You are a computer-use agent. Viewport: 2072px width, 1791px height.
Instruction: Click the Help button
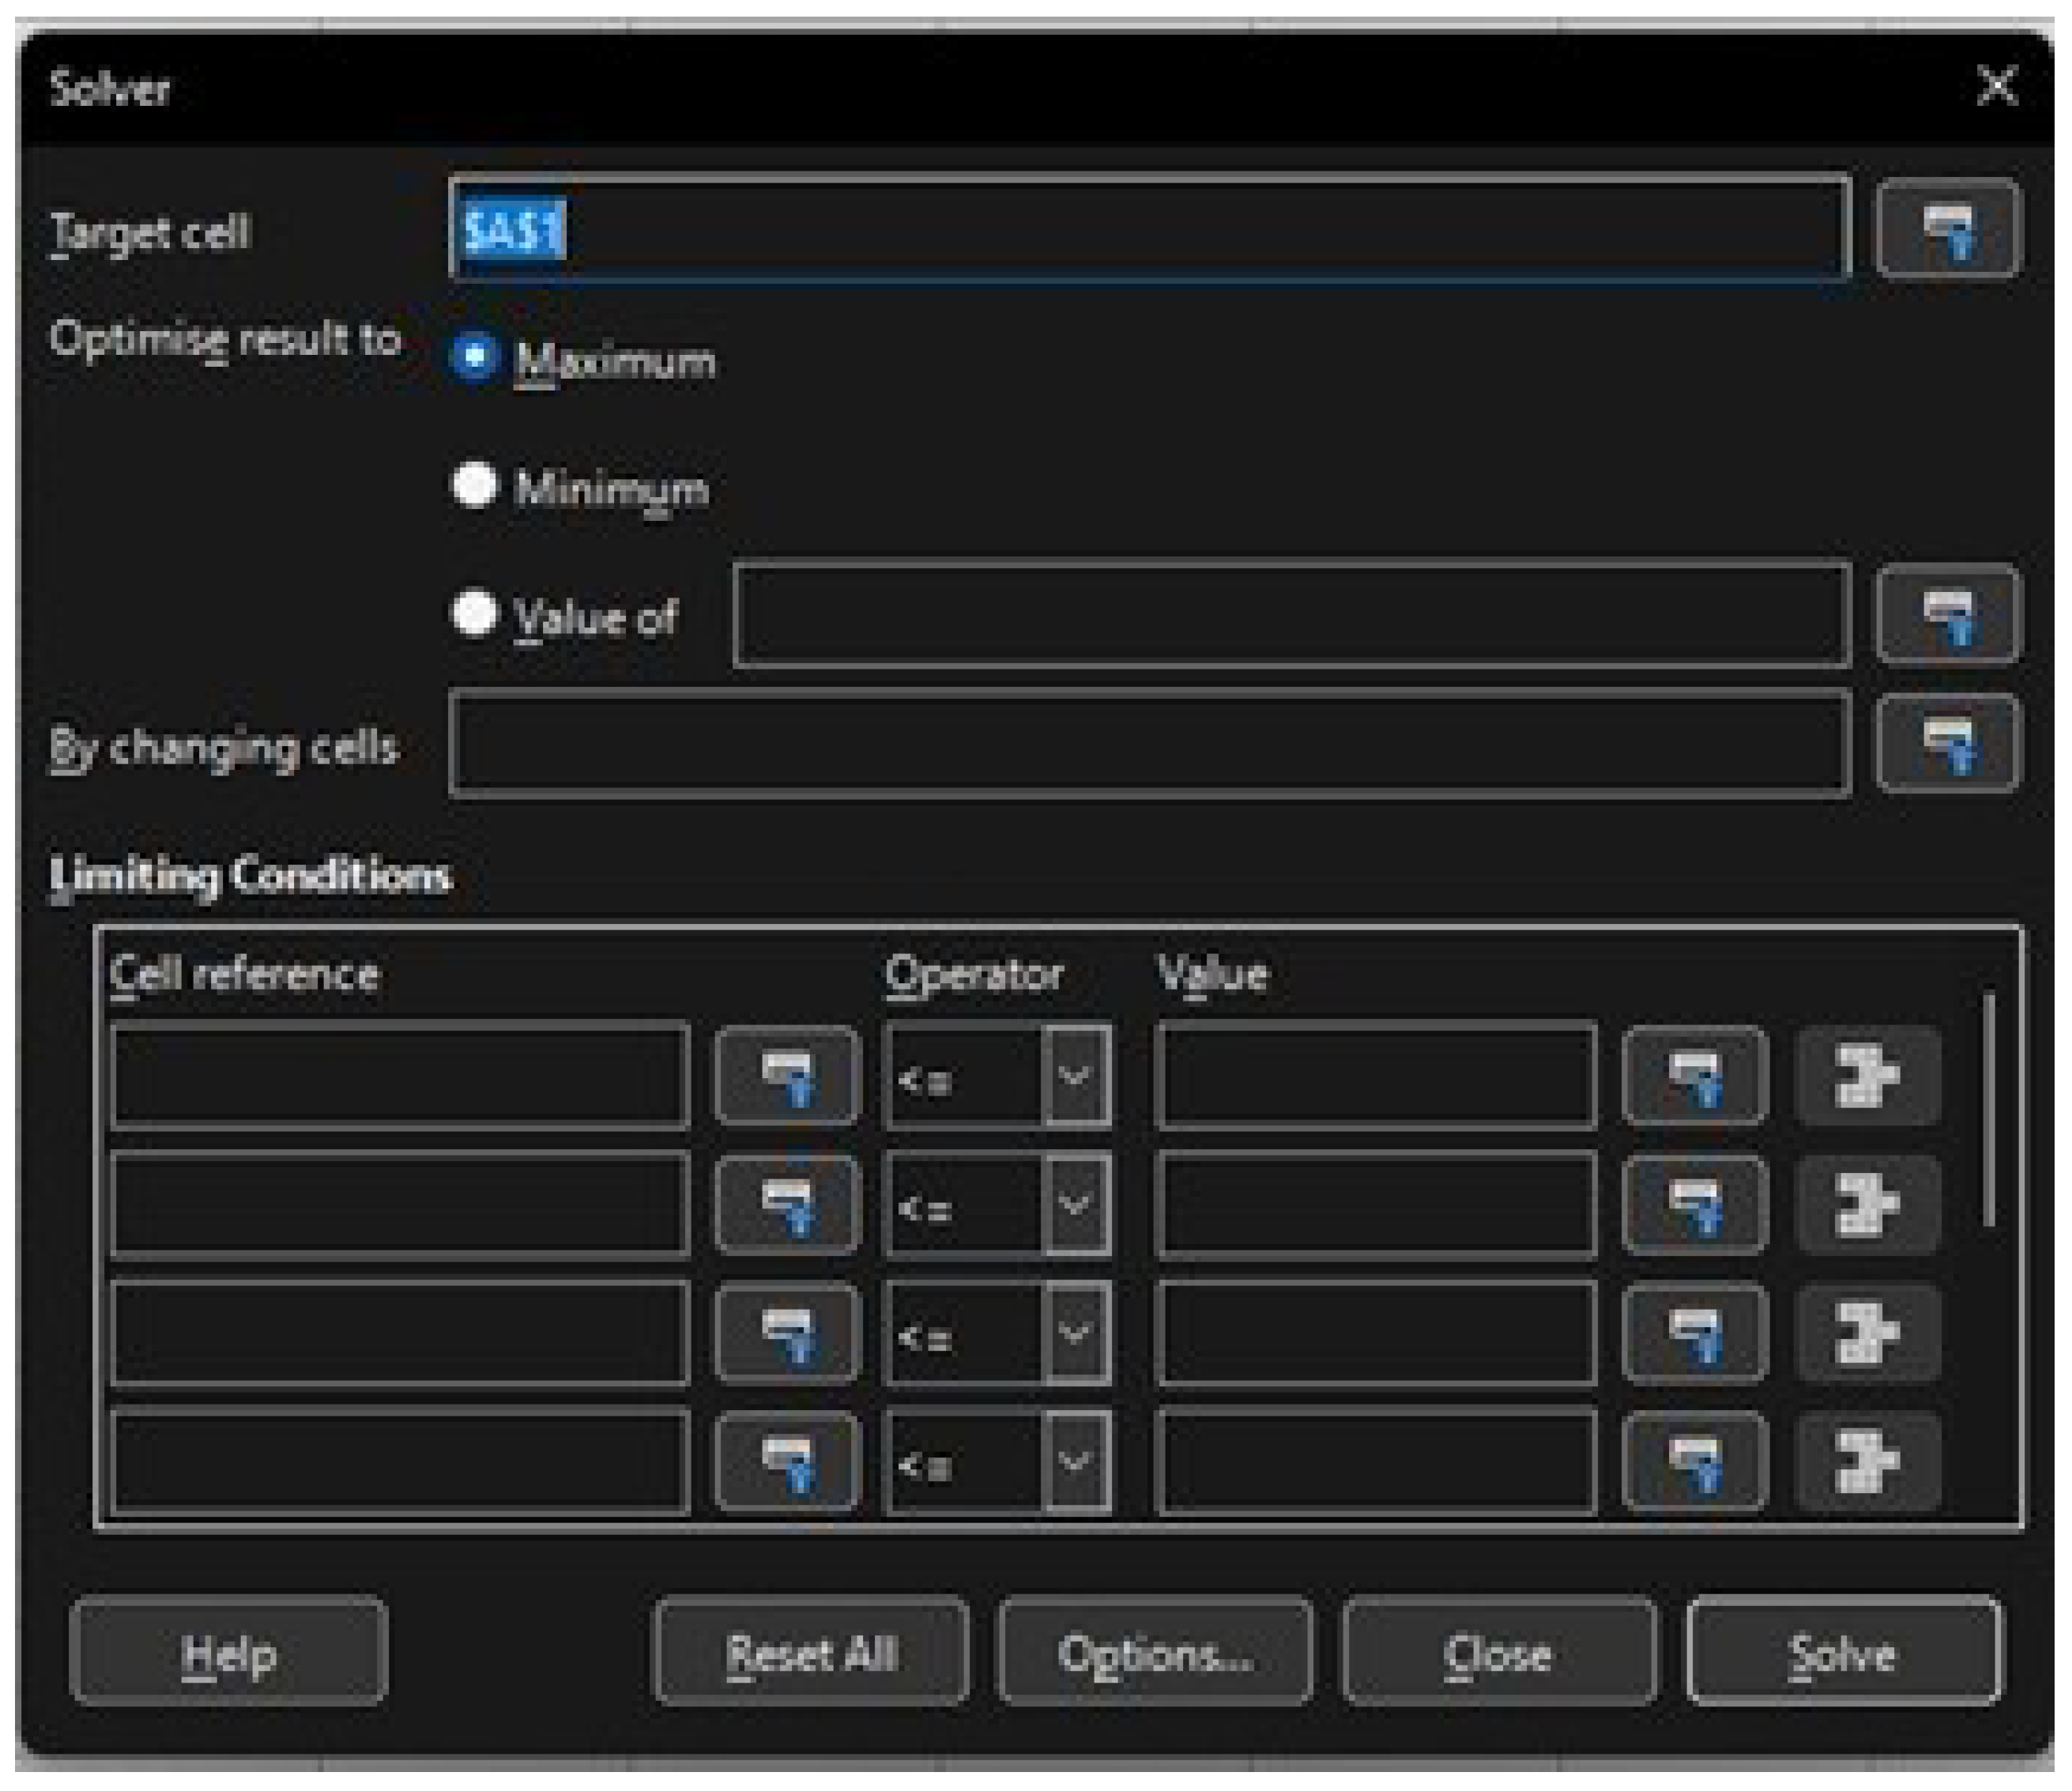click(x=229, y=1654)
